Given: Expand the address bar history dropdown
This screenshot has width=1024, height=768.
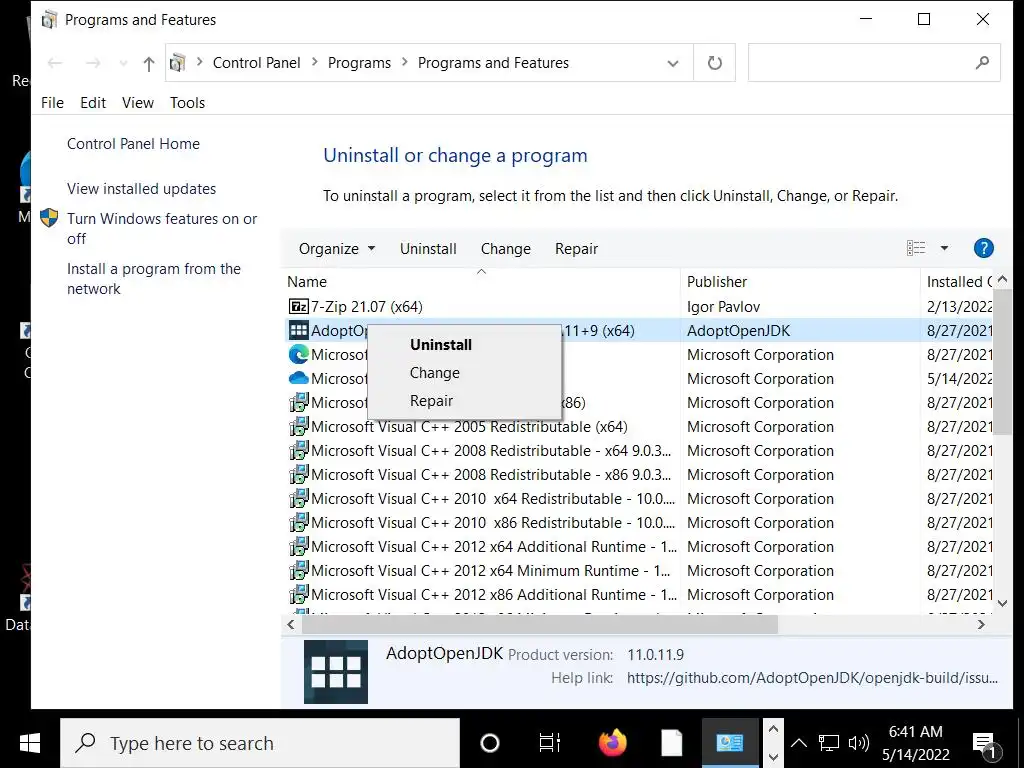Looking at the screenshot, I should pos(673,63).
